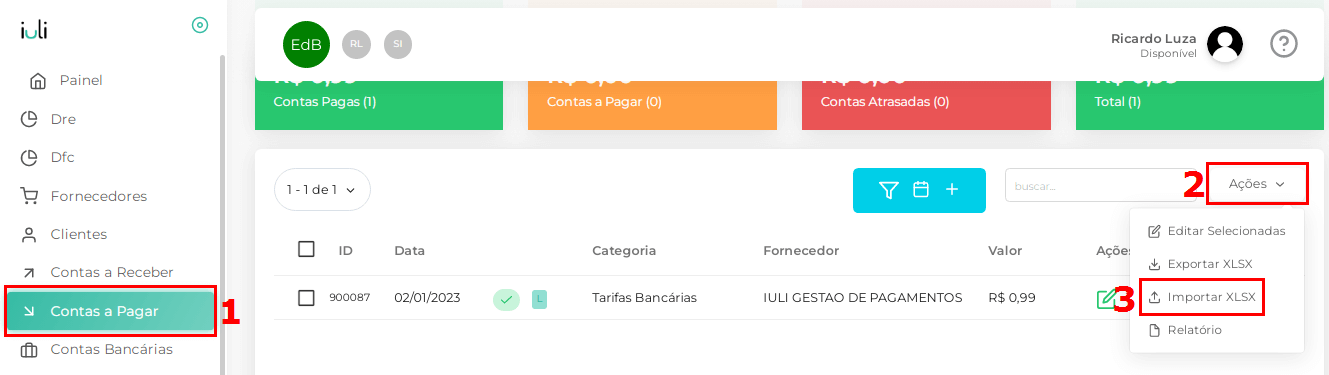Open Contas a Pagar in sidebar
The image size is (1329, 375).
[110, 311]
